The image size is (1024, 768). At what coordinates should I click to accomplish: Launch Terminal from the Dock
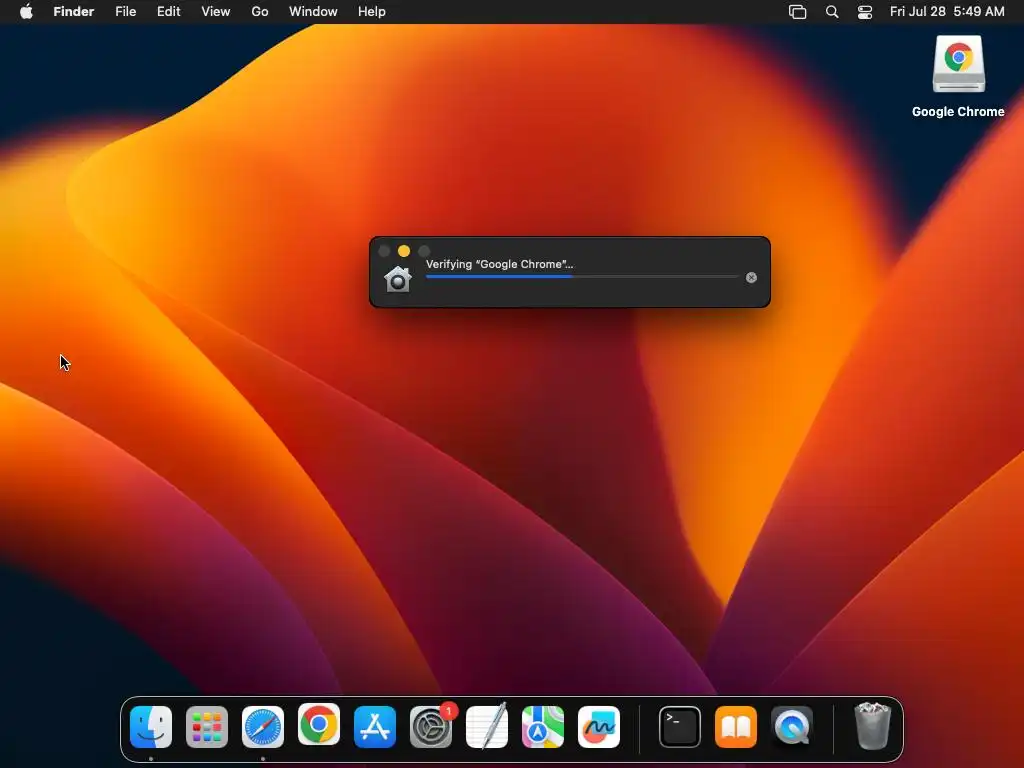(x=680, y=727)
